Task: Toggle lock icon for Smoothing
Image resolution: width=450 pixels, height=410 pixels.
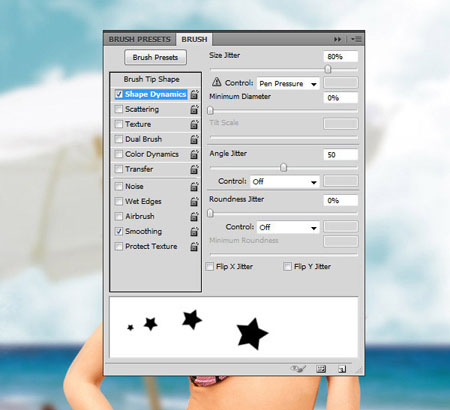Action: click(x=194, y=232)
